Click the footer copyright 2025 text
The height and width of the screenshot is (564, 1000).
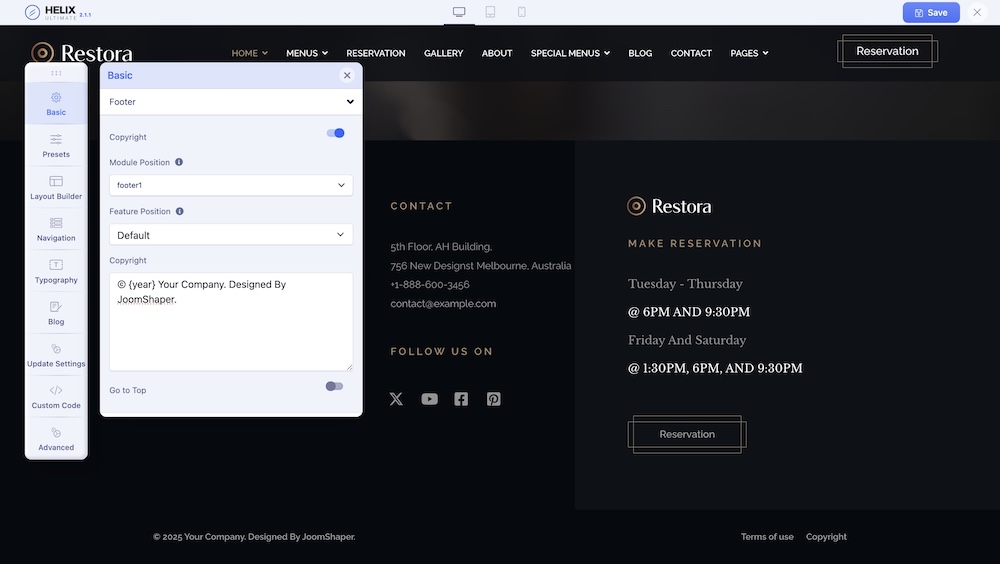click(254, 537)
